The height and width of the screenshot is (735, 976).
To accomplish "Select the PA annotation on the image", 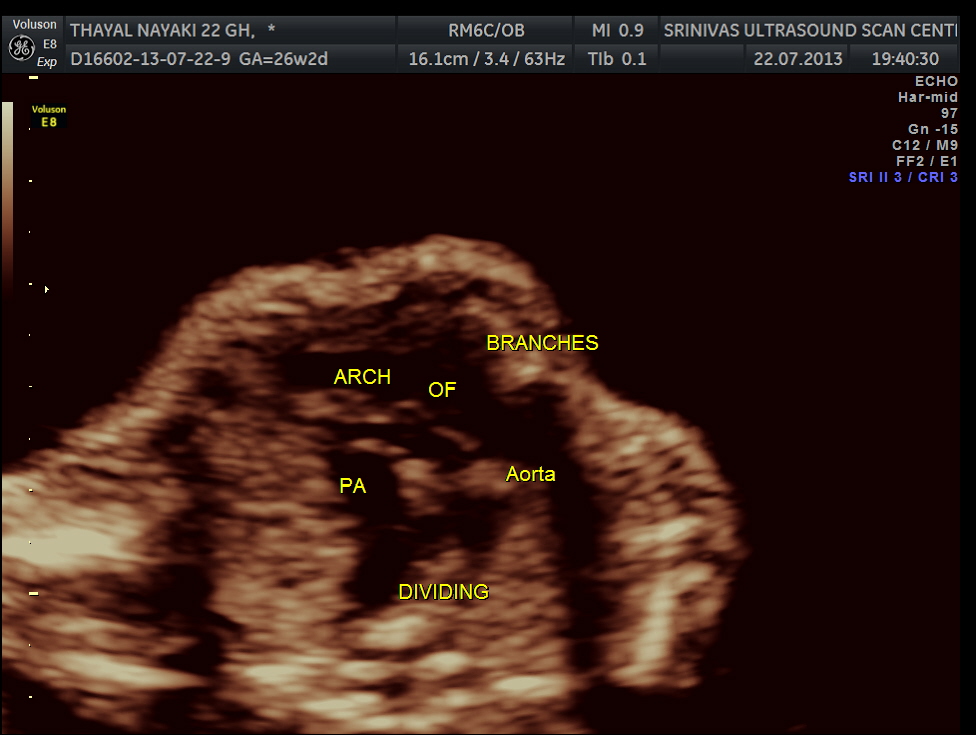I will pyautogui.click(x=352, y=486).
